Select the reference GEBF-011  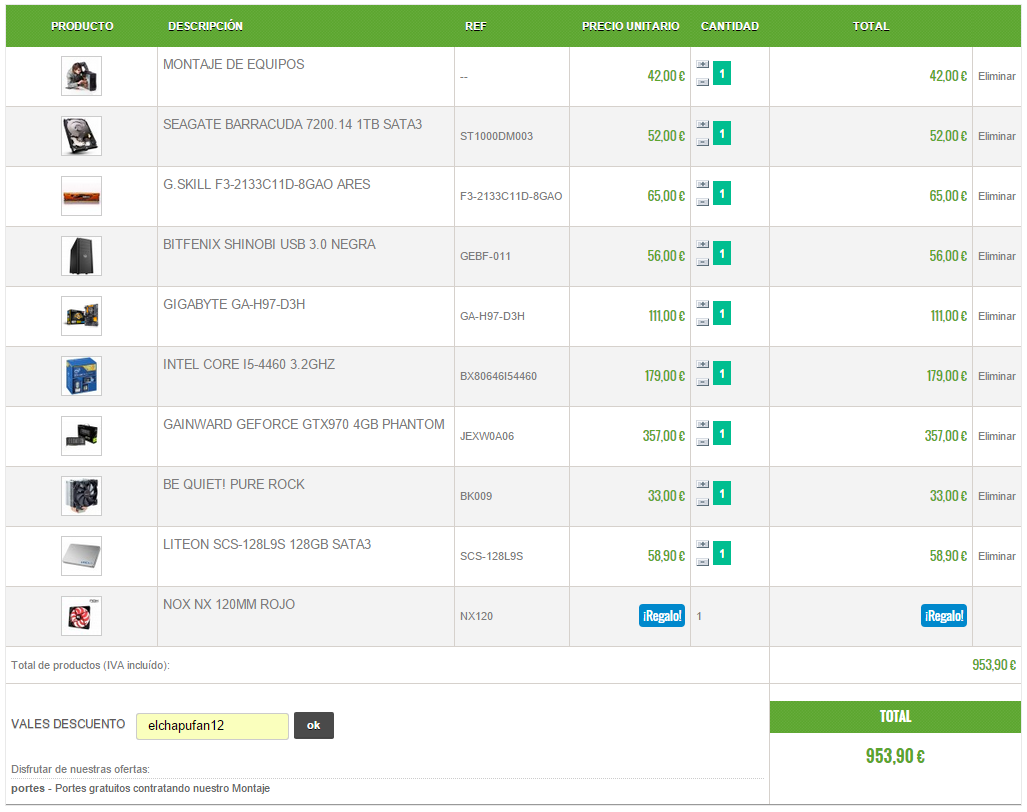click(x=485, y=256)
